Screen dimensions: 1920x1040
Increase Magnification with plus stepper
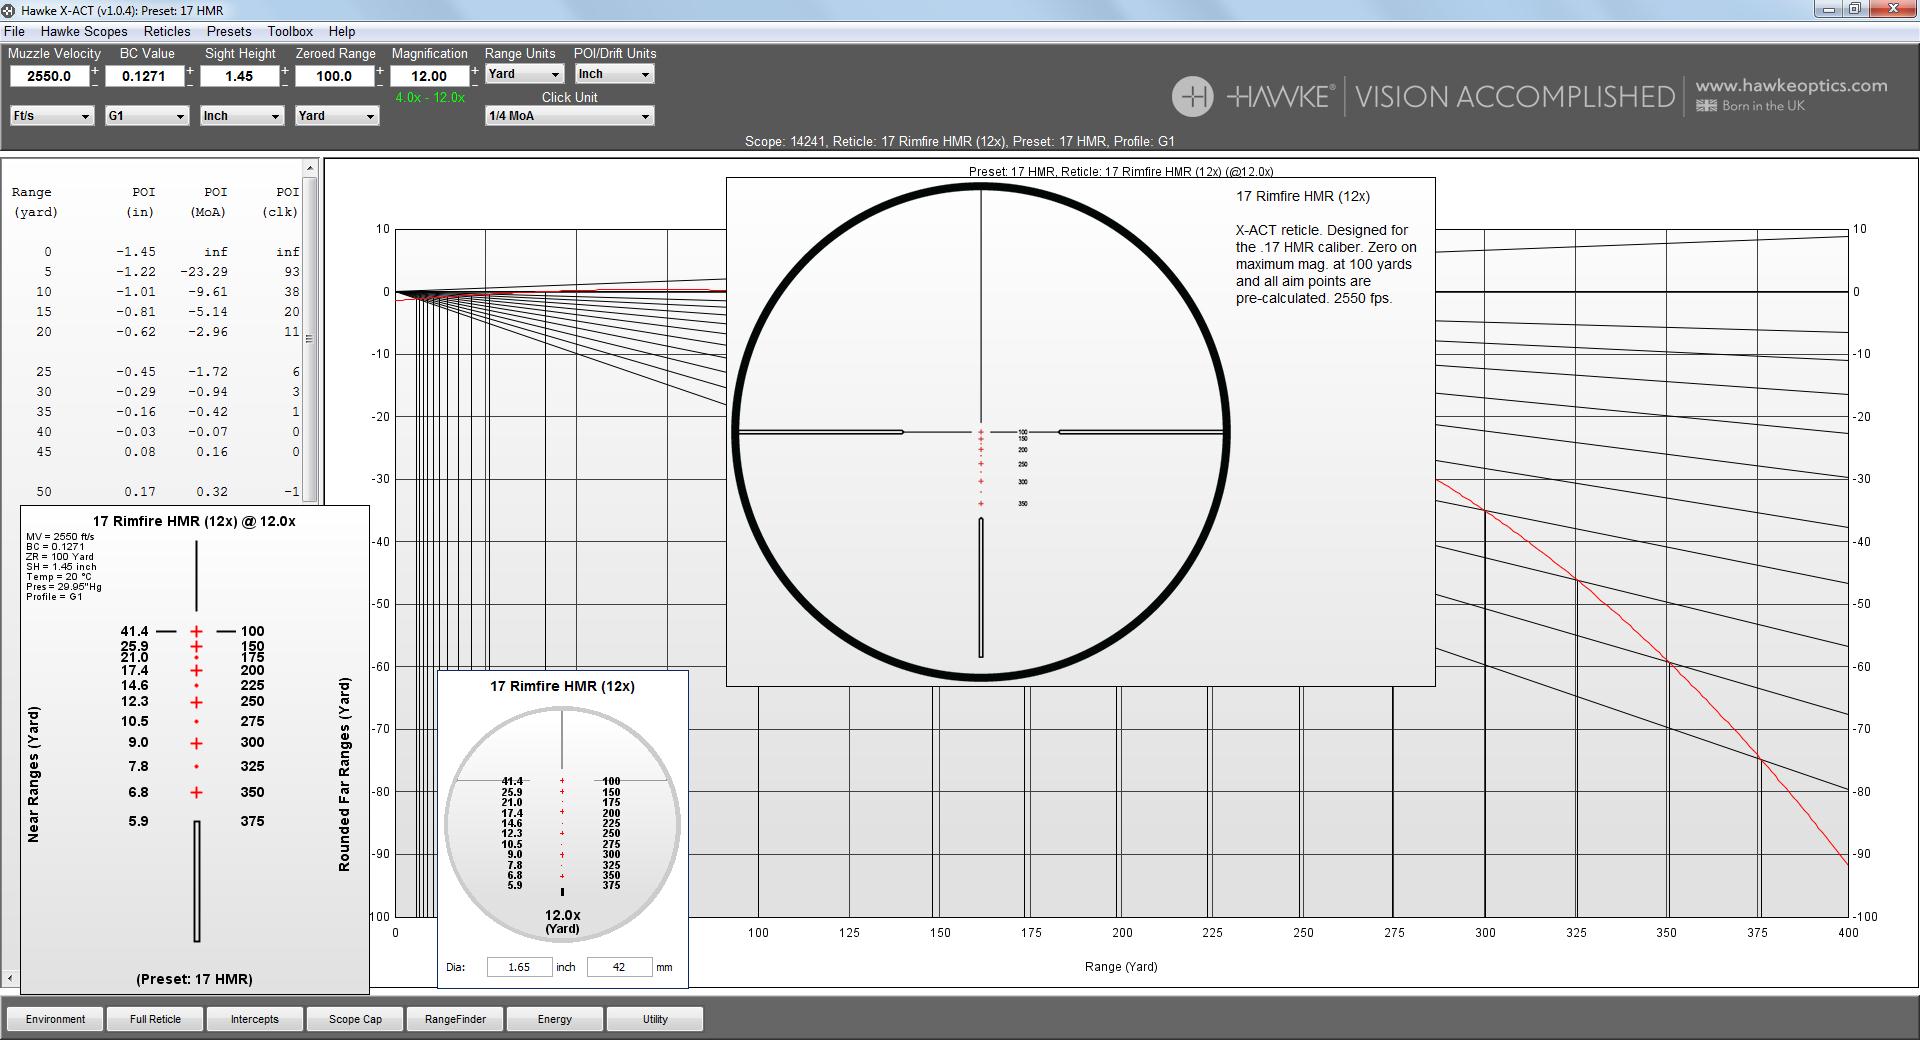(x=475, y=71)
